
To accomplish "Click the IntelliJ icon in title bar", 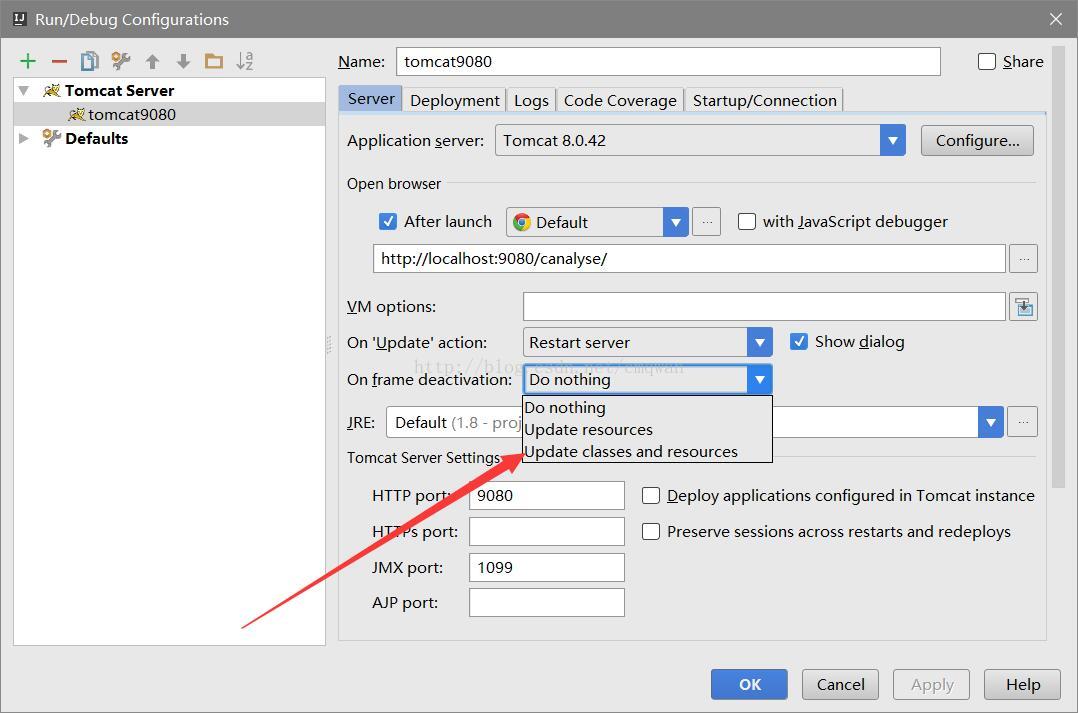I will point(19,19).
